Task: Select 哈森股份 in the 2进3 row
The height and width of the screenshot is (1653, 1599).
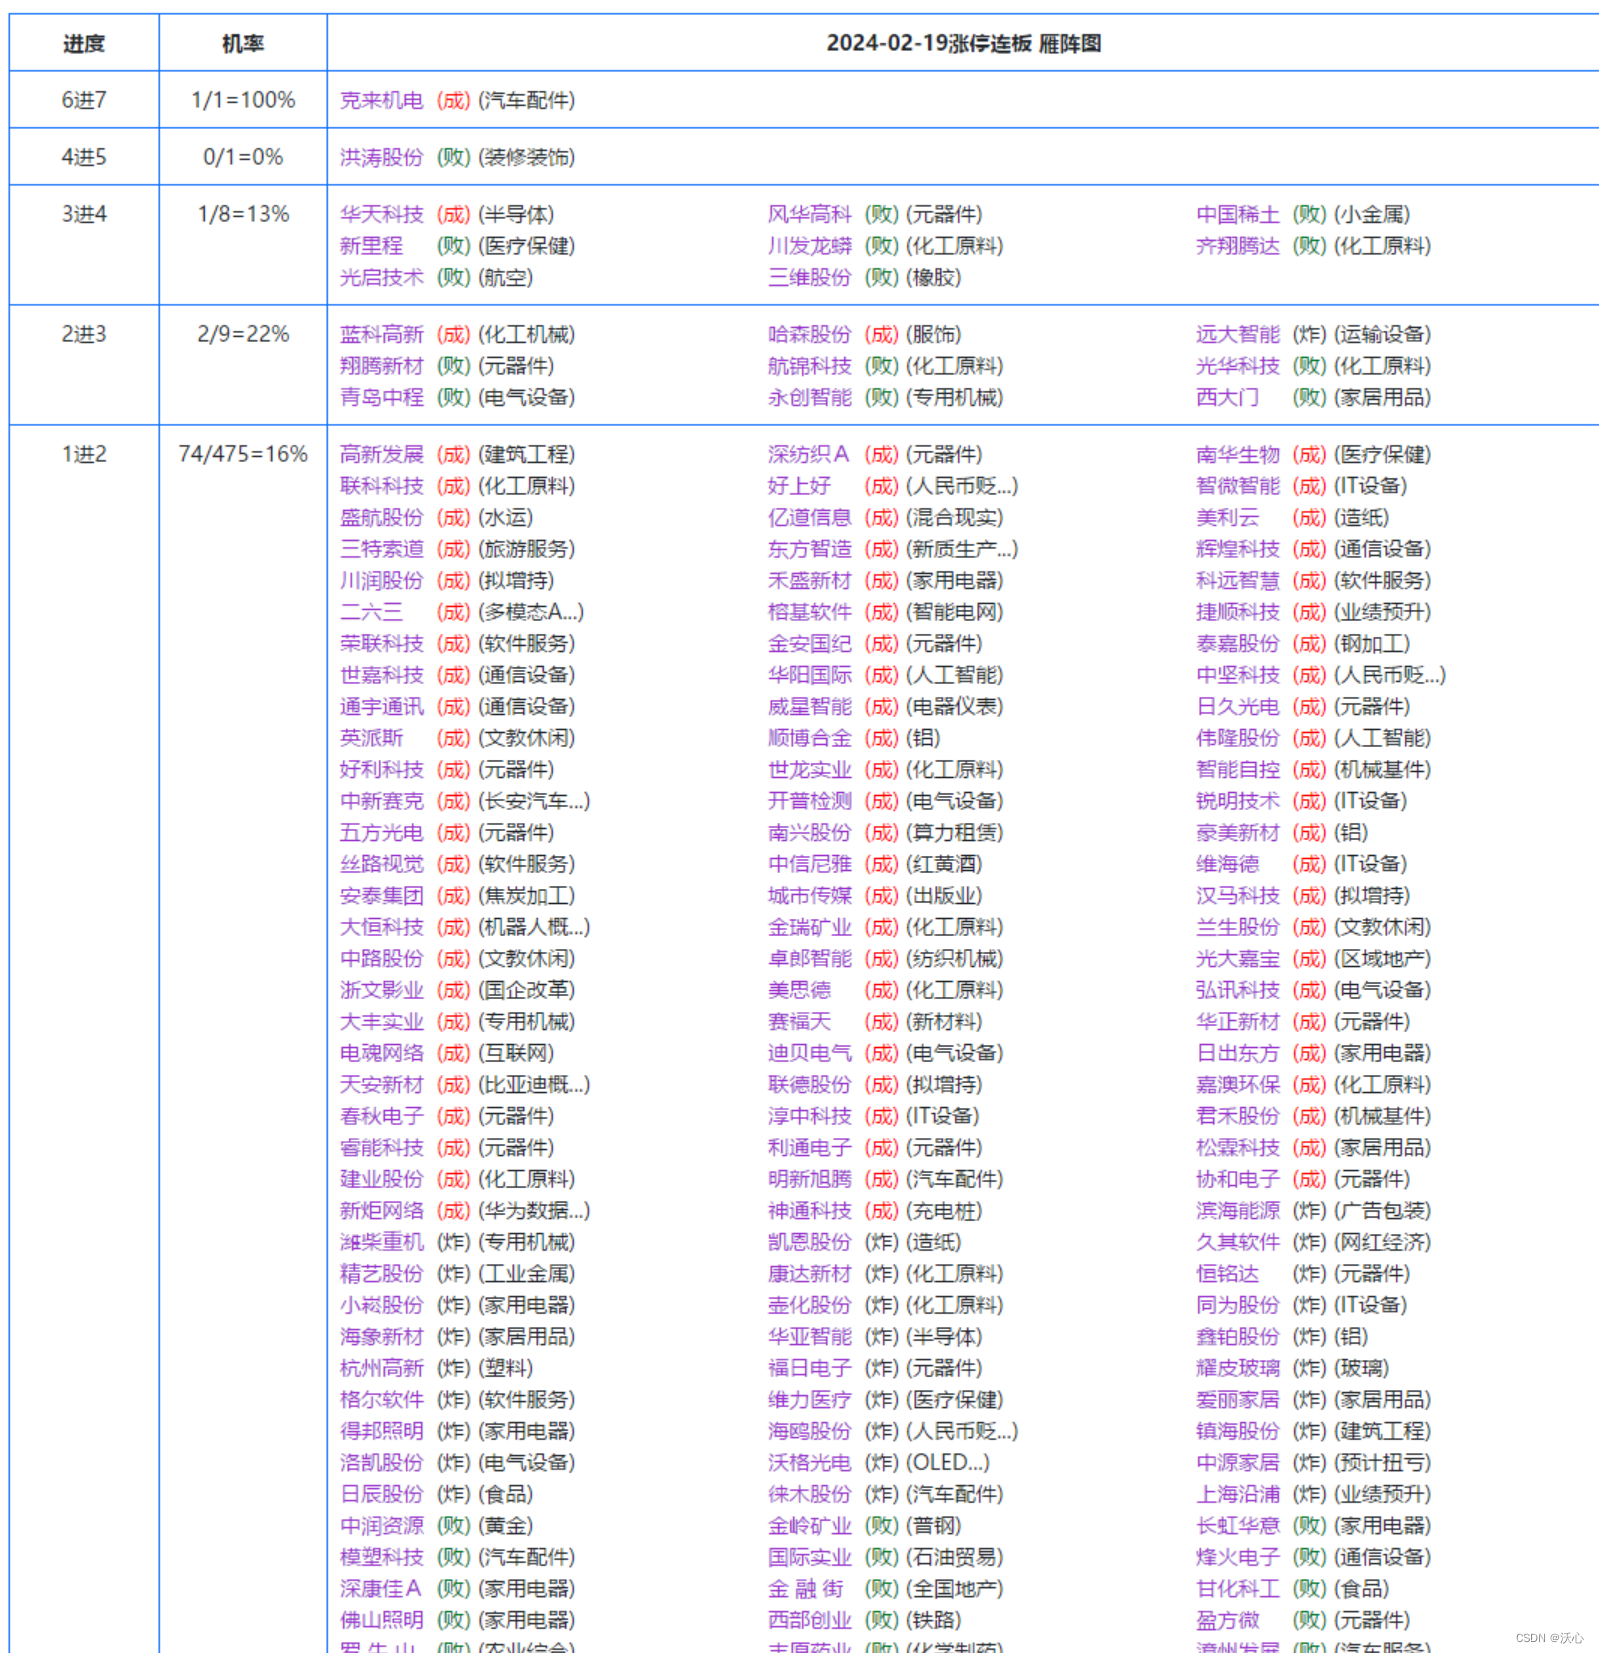Action: point(809,334)
